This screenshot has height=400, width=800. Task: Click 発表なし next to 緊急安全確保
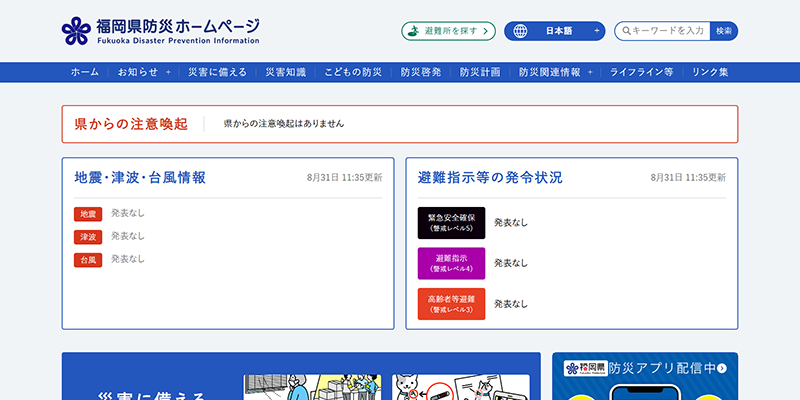511,223
